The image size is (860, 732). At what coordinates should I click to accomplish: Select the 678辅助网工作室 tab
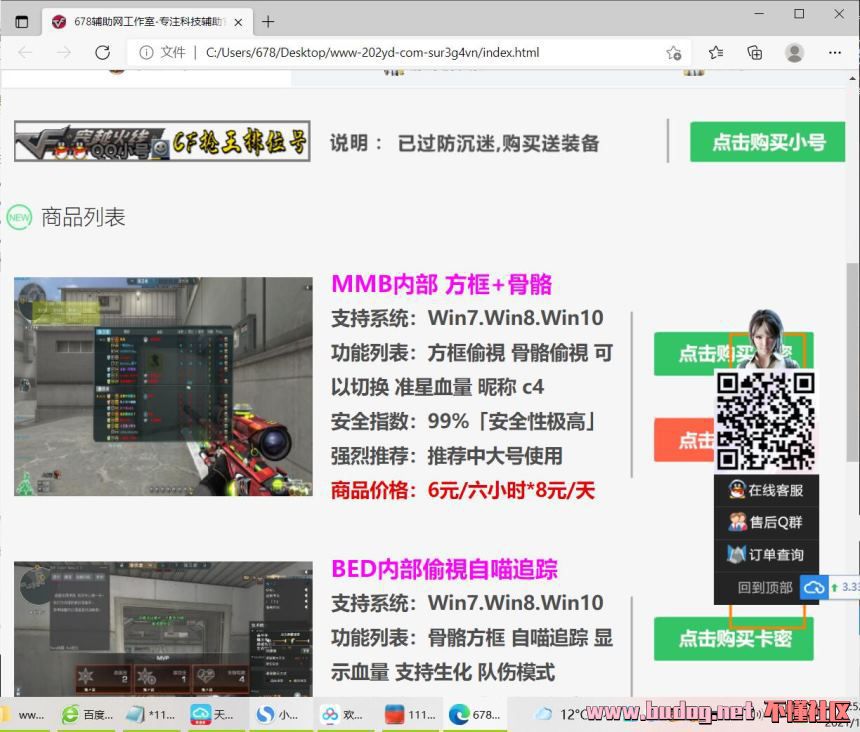pyautogui.click(x=148, y=22)
